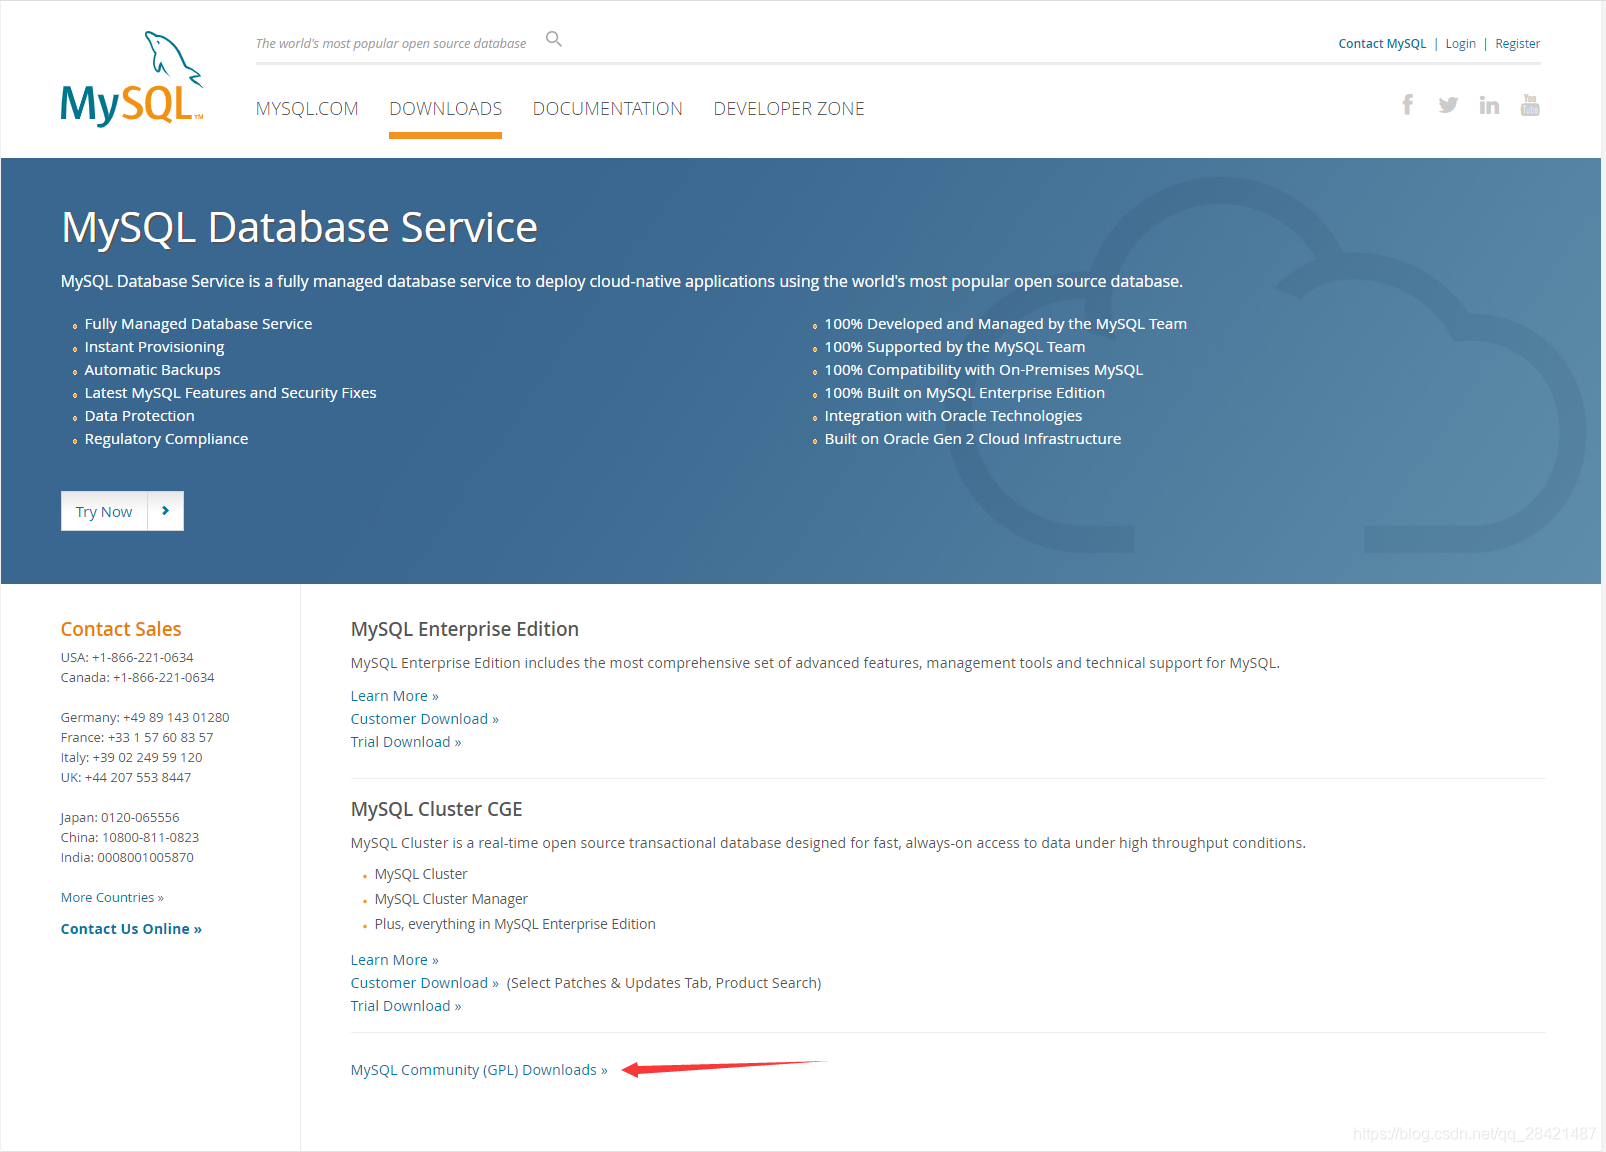Open Cluster CGE Learn More link
Screen dimensions: 1606x1152
[x=394, y=960]
